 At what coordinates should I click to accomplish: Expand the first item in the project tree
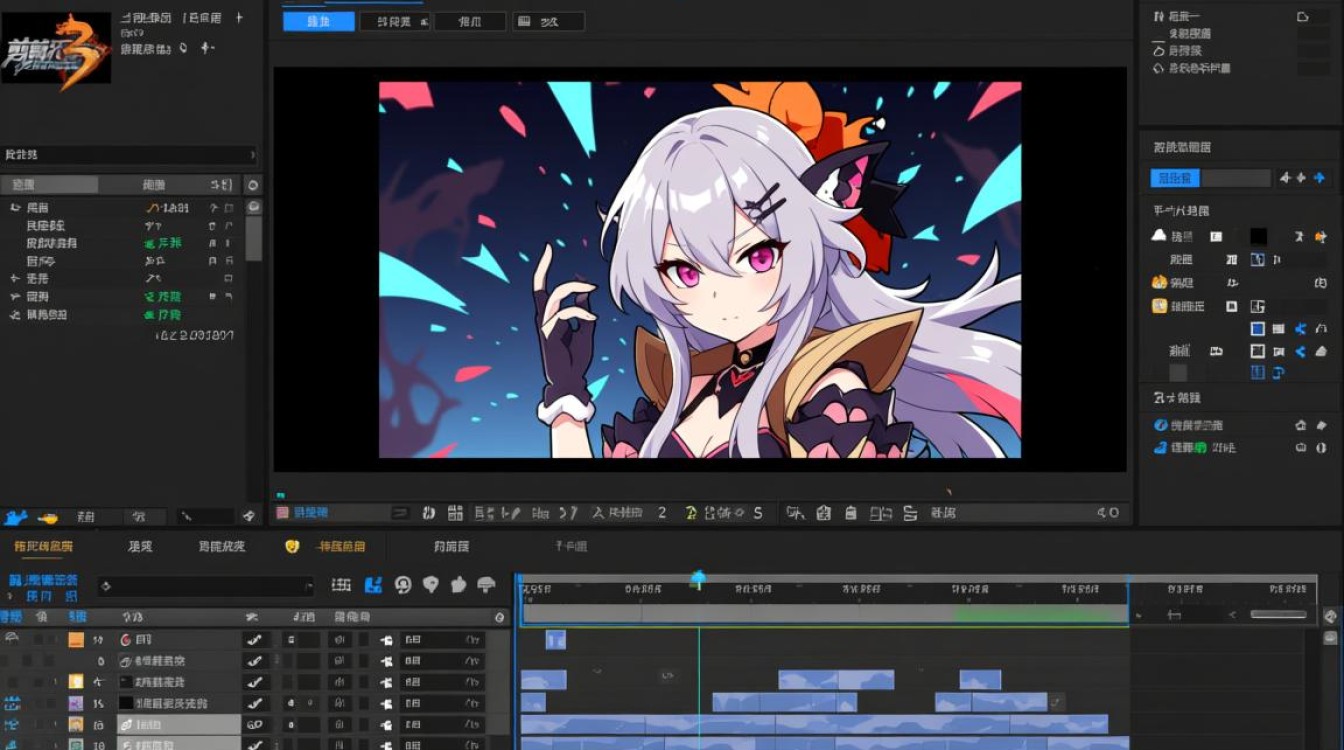point(15,207)
